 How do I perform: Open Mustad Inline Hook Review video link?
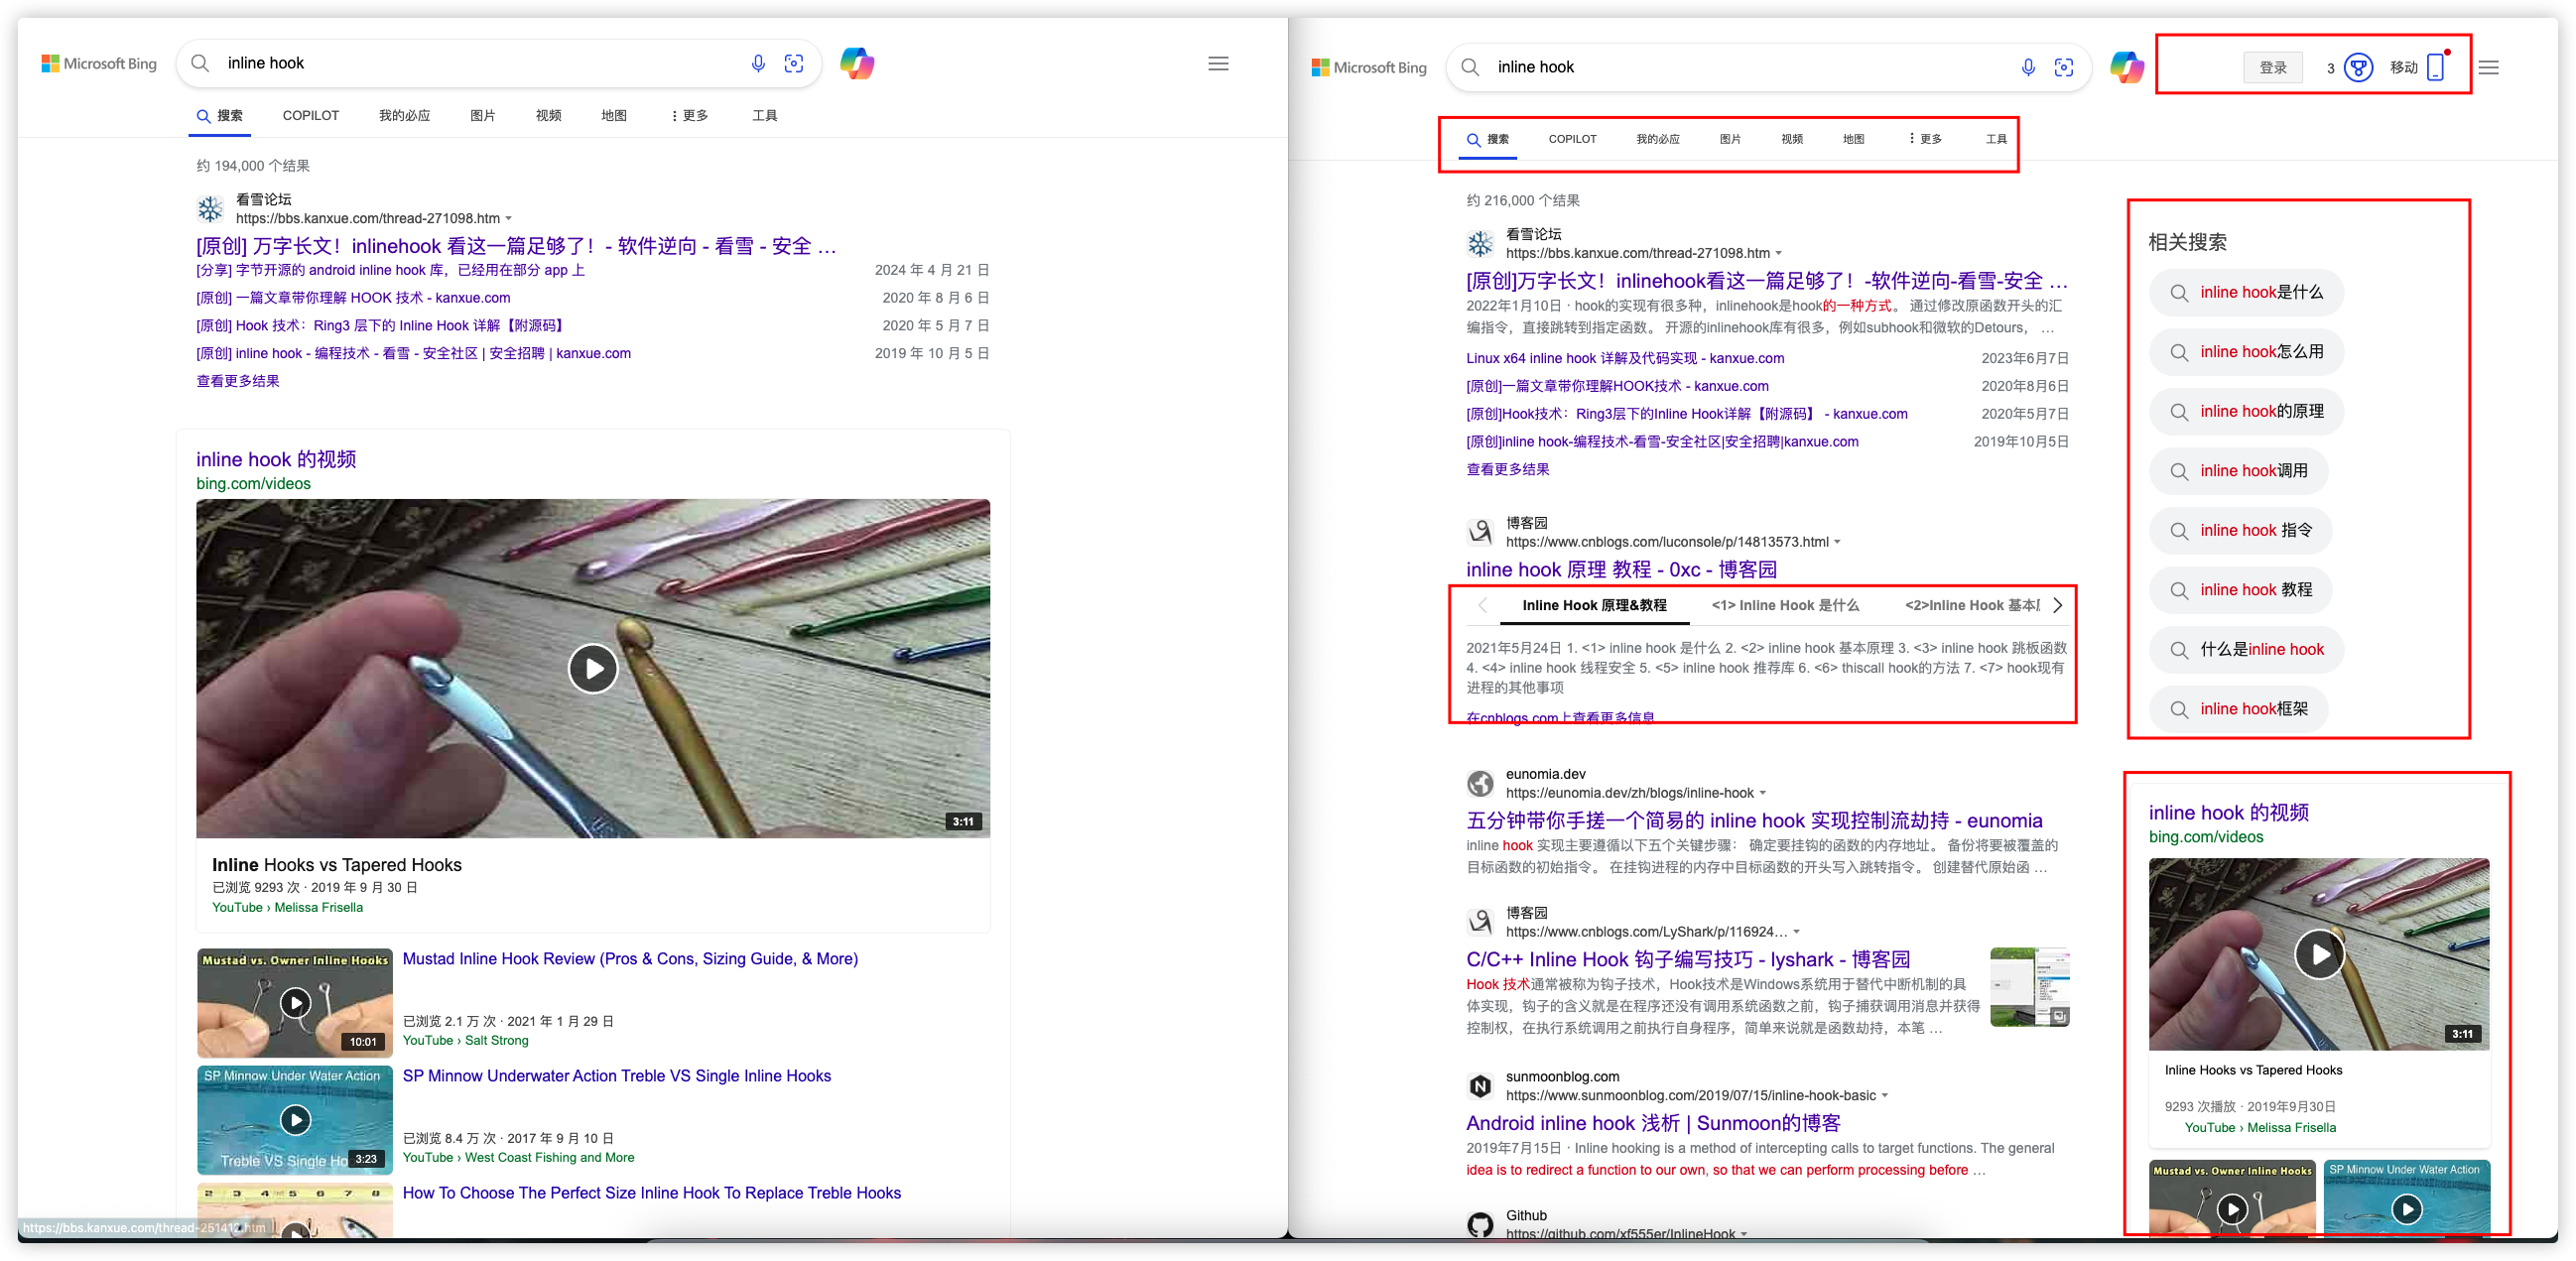[x=630, y=959]
